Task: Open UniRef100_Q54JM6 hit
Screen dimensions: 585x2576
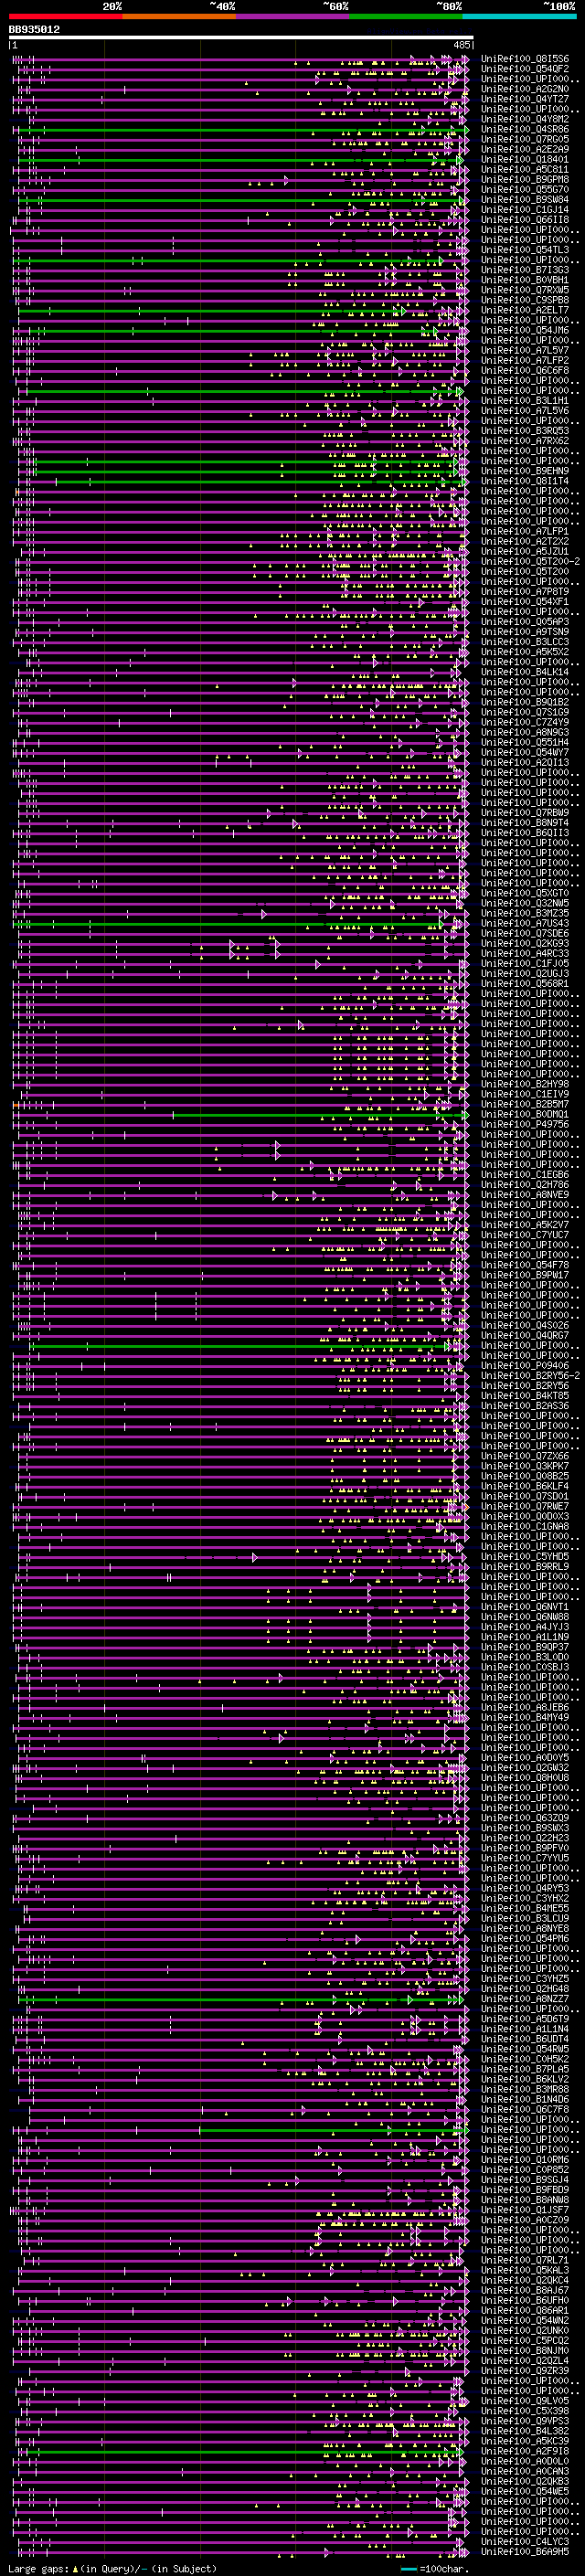Action: click(x=525, y=330)
